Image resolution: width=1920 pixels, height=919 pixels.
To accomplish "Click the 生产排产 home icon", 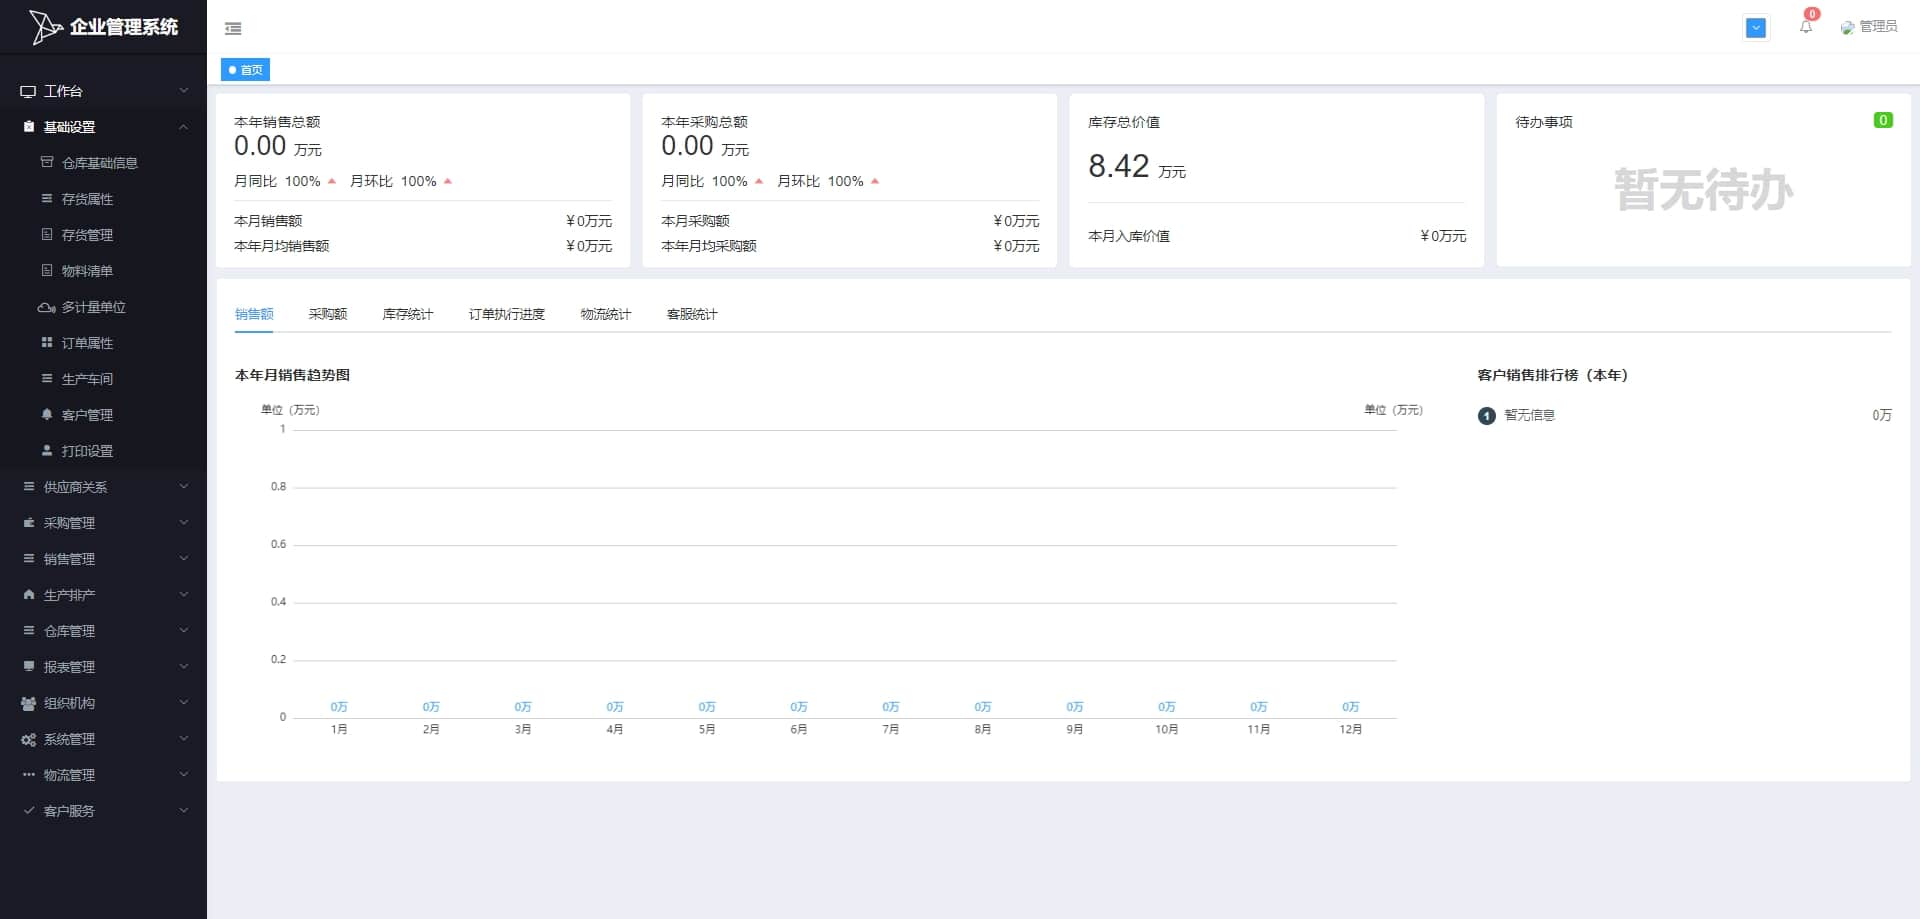I will pyautogui.click(x=29, y=594).
